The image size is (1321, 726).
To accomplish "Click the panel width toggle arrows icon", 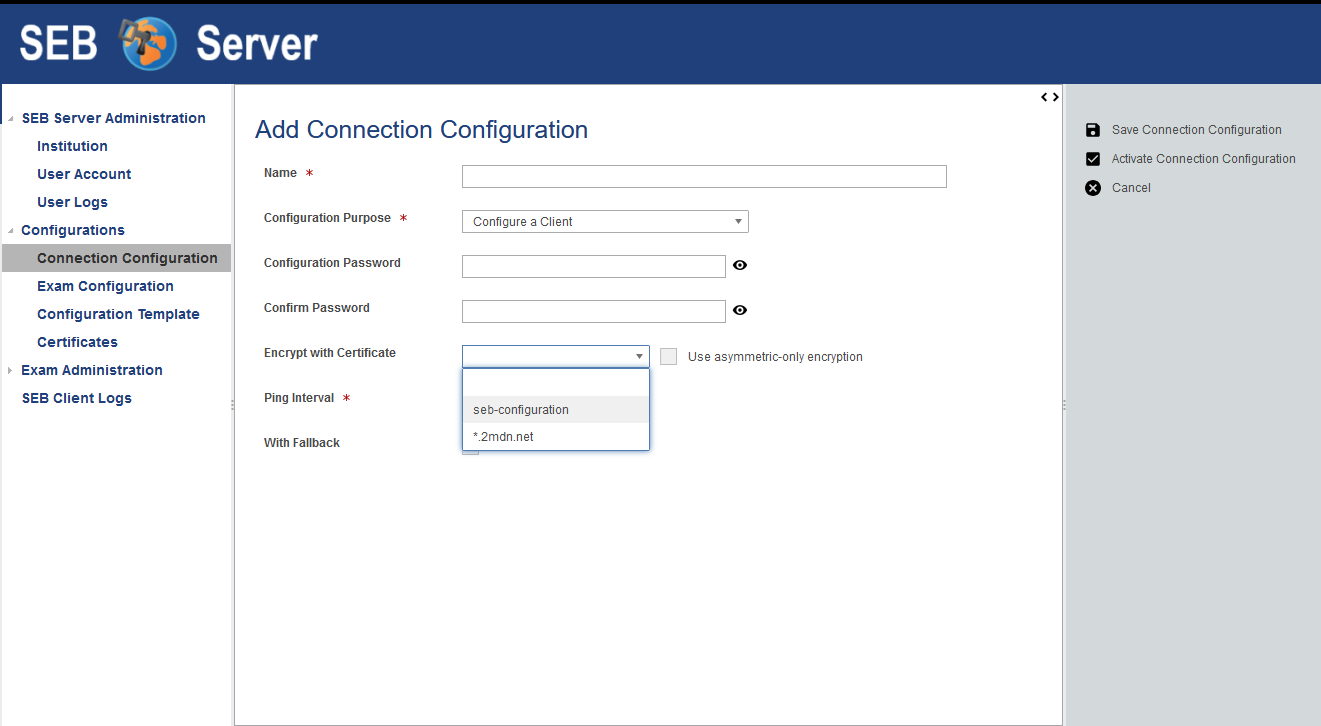I will (x=1049, y=97).
